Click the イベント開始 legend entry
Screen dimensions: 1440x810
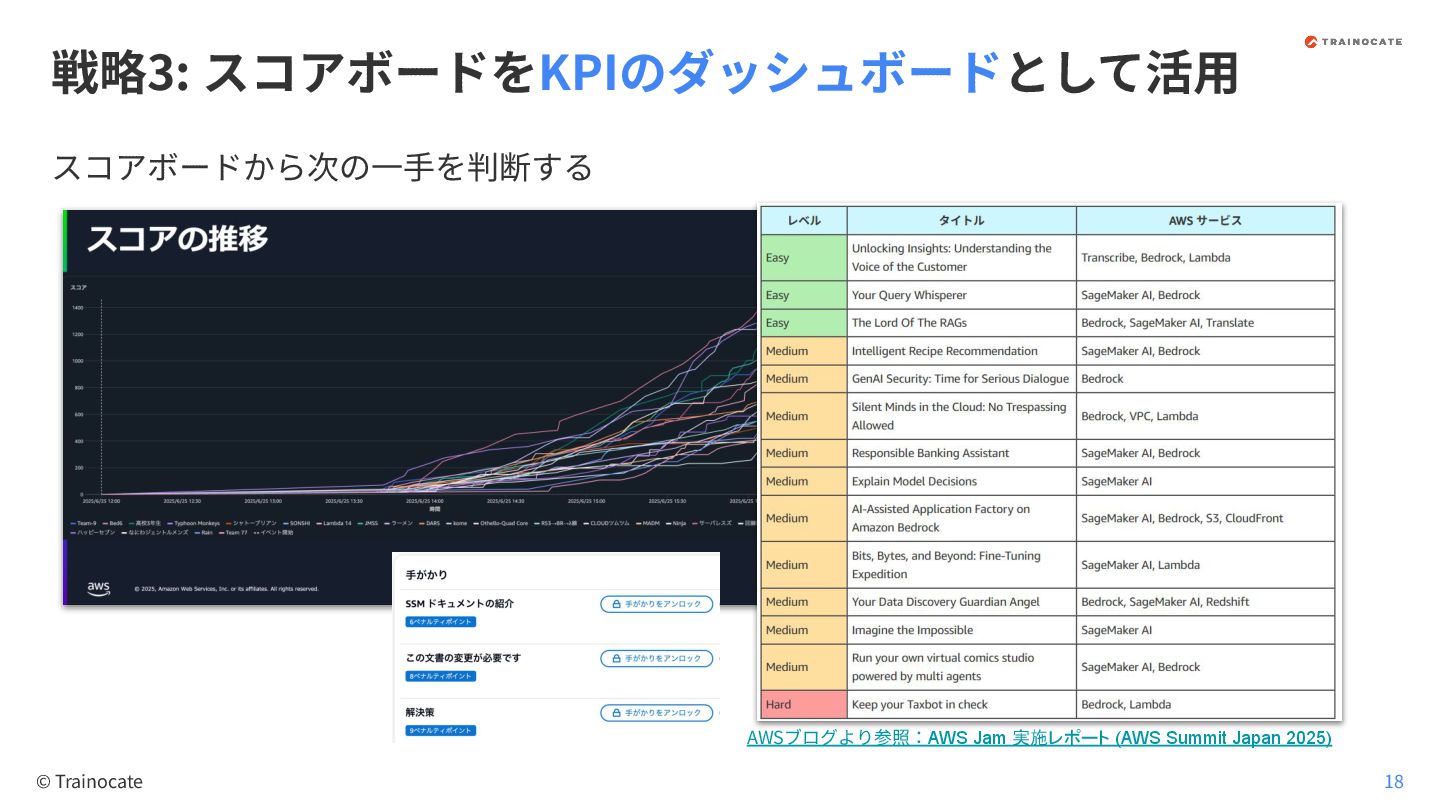pyautogui.click(x=273, y=533)
